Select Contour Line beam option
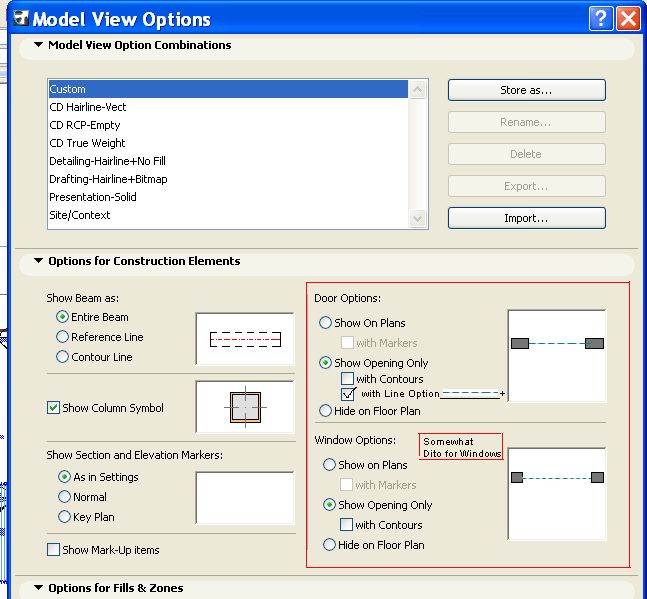The height and width of the screenshot is (599, 647). (62, 356)
